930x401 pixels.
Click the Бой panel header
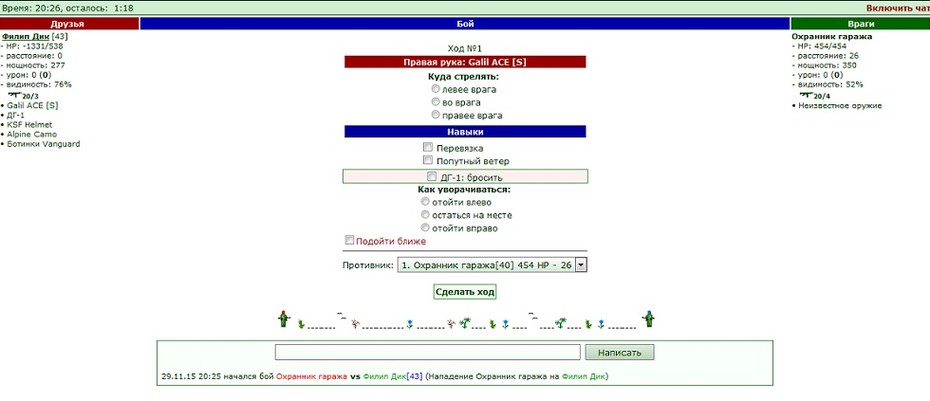point(465,23)
